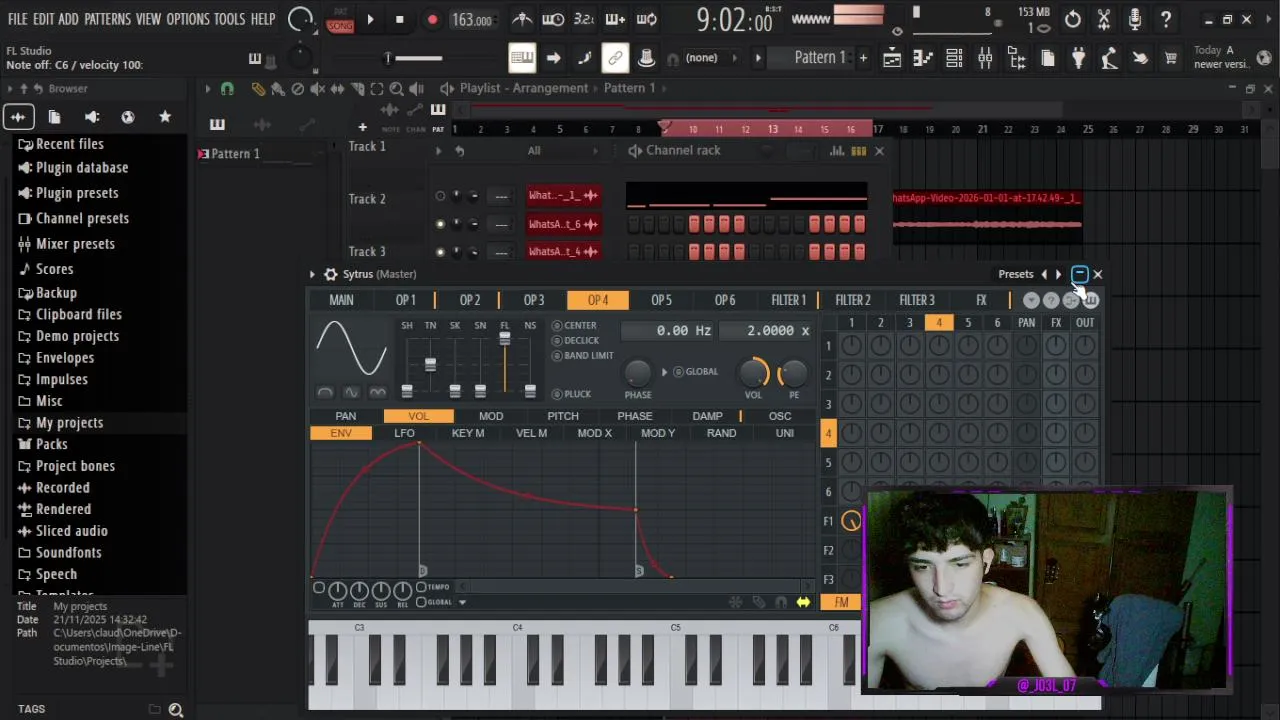The image size is (1280, 720).
Task: Click the plug-in picker plug icon
Action: tap(1078, 59)
